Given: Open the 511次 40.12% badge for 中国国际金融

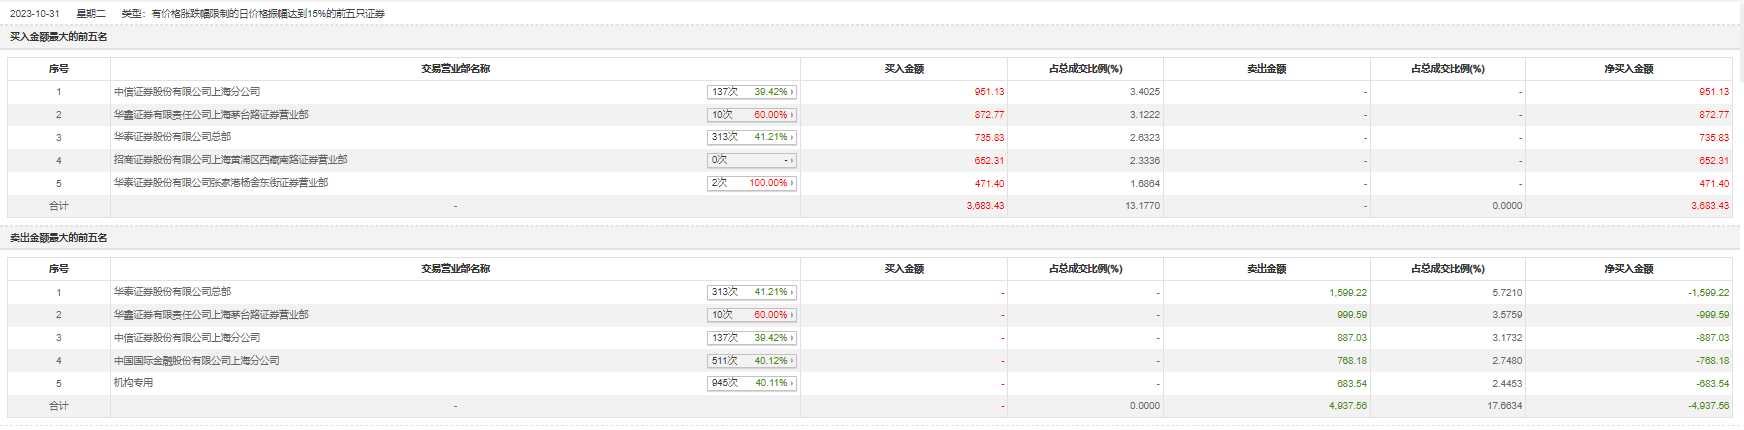Looking at the screenshot, I should 751,361.
